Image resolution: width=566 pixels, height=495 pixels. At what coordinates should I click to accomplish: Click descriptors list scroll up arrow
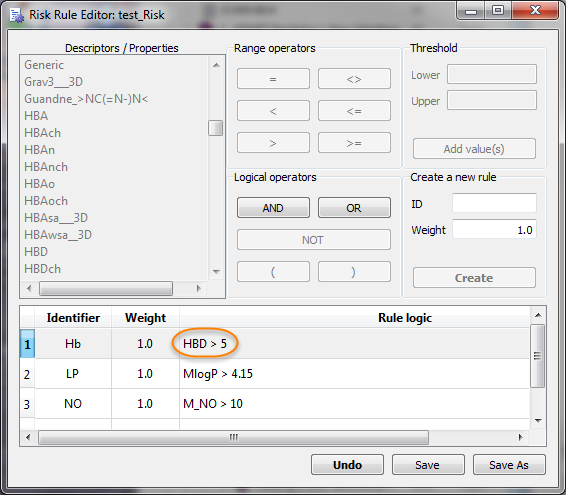coord(216,65)
